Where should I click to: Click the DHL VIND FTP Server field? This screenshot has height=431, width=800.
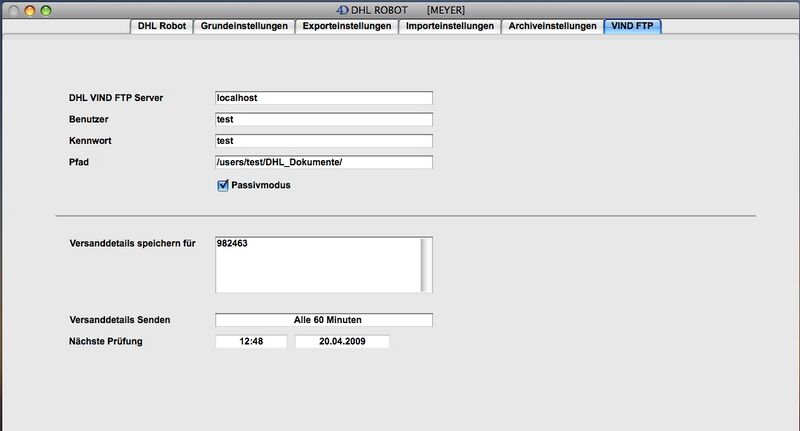(323, 98)
